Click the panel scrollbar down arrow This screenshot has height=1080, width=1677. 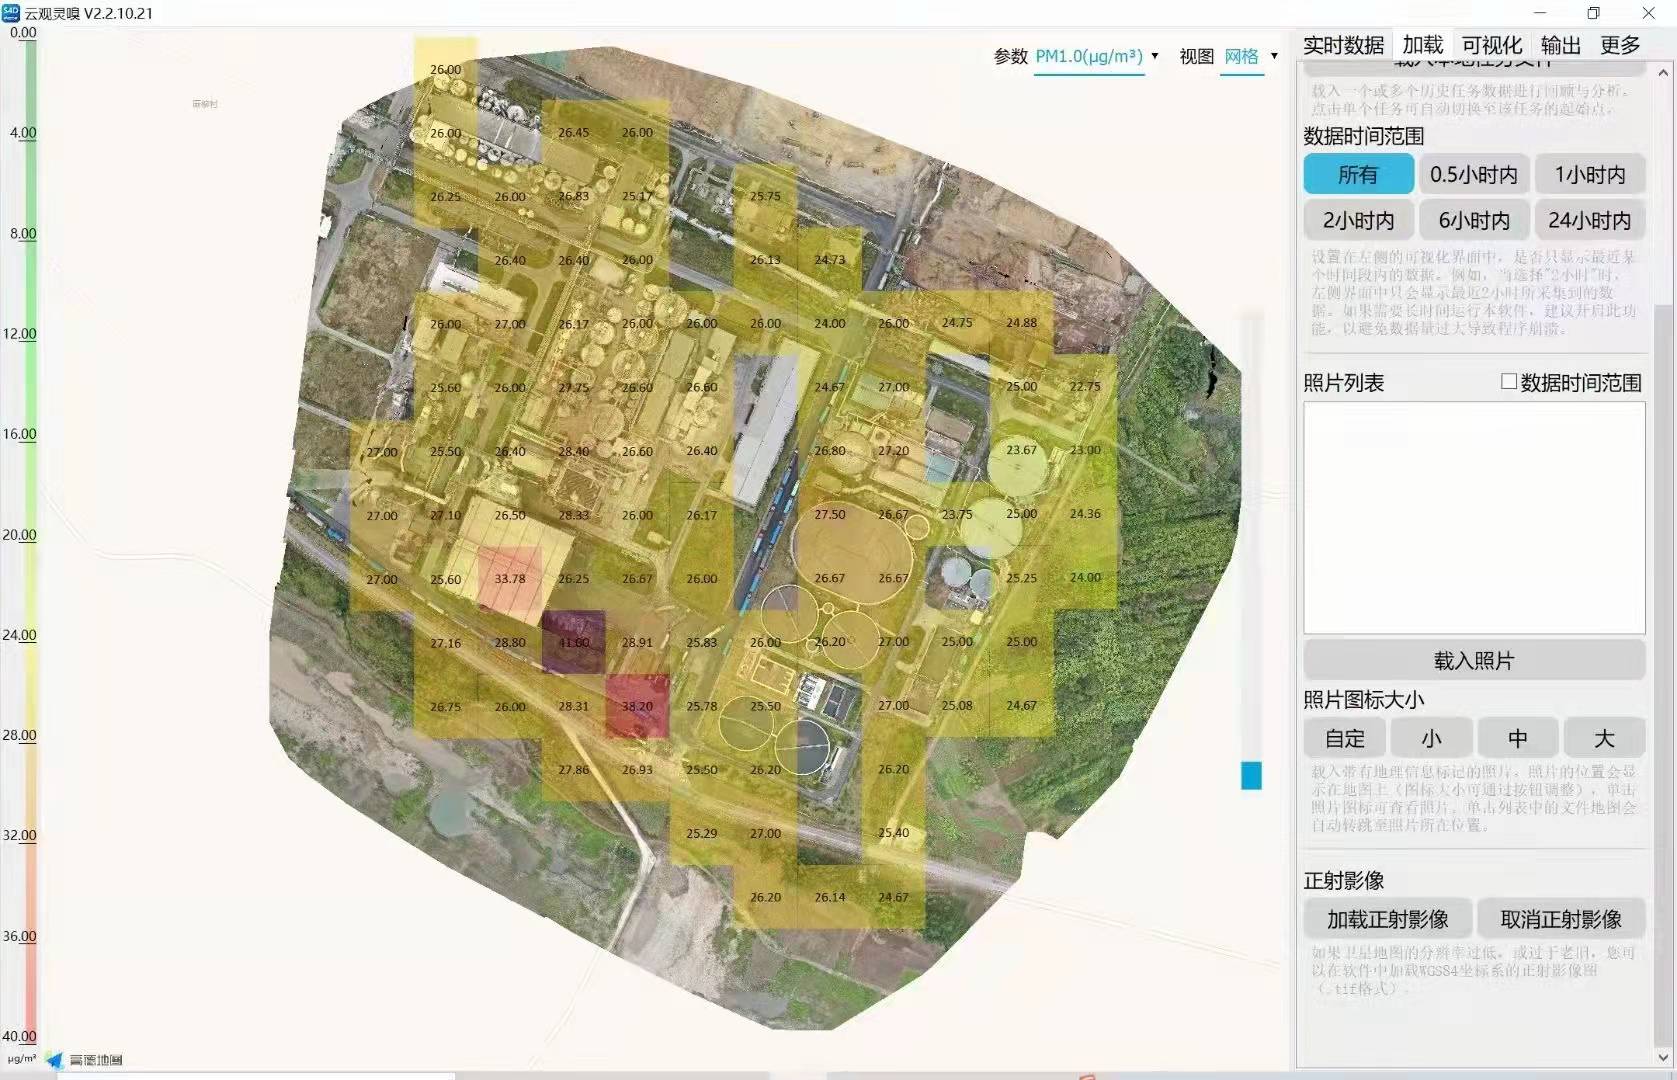click(1663, 1057)
